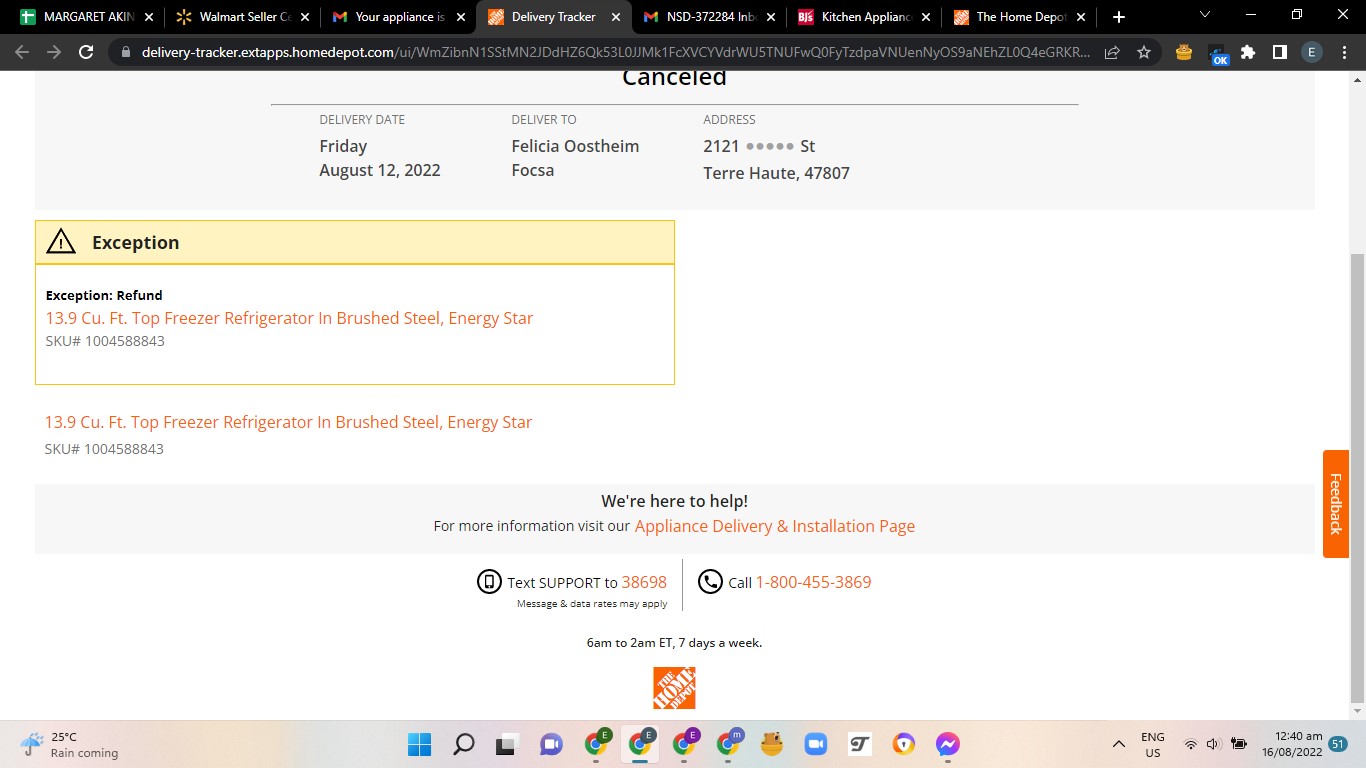Image resolution: width=1366 pixels, height=768 pixels.
Task: Switch to the BJ's Kitchen Appliances tab
Action: coord(864,17)
